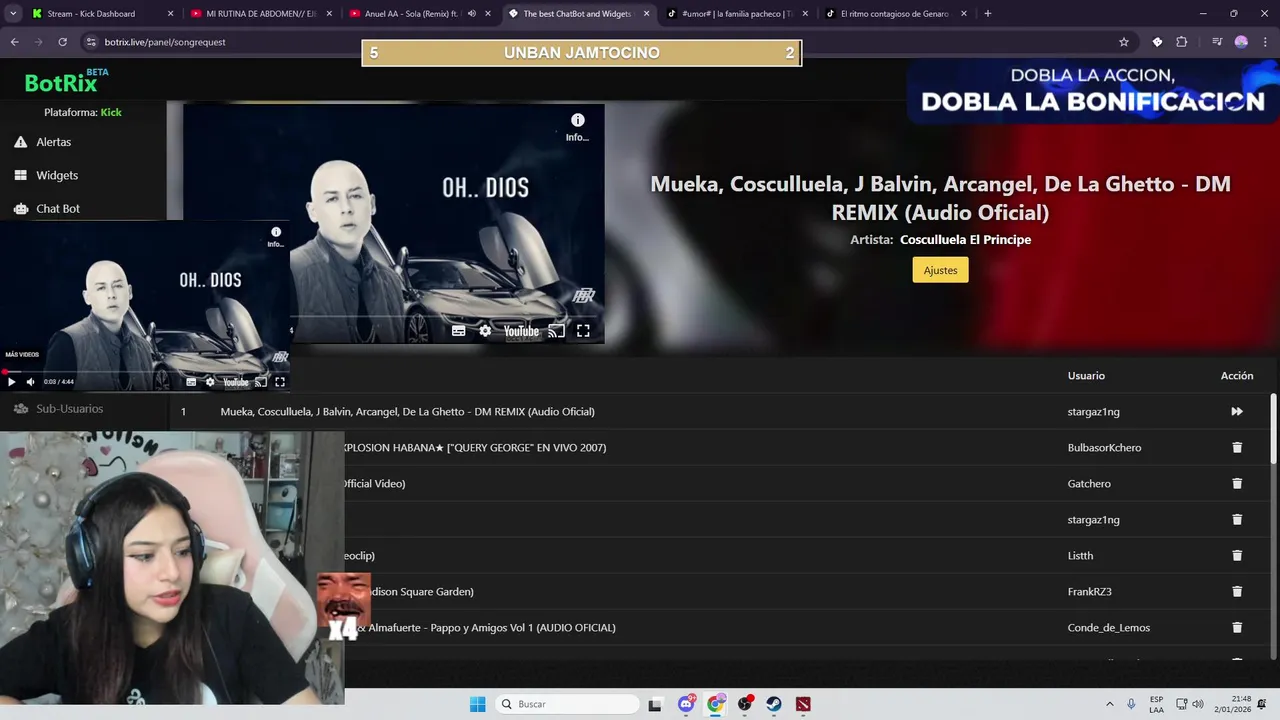Delete FrankRZ3's requested song
Image resolution: width=1280 pixels, height=720 pixels.
1237,591
